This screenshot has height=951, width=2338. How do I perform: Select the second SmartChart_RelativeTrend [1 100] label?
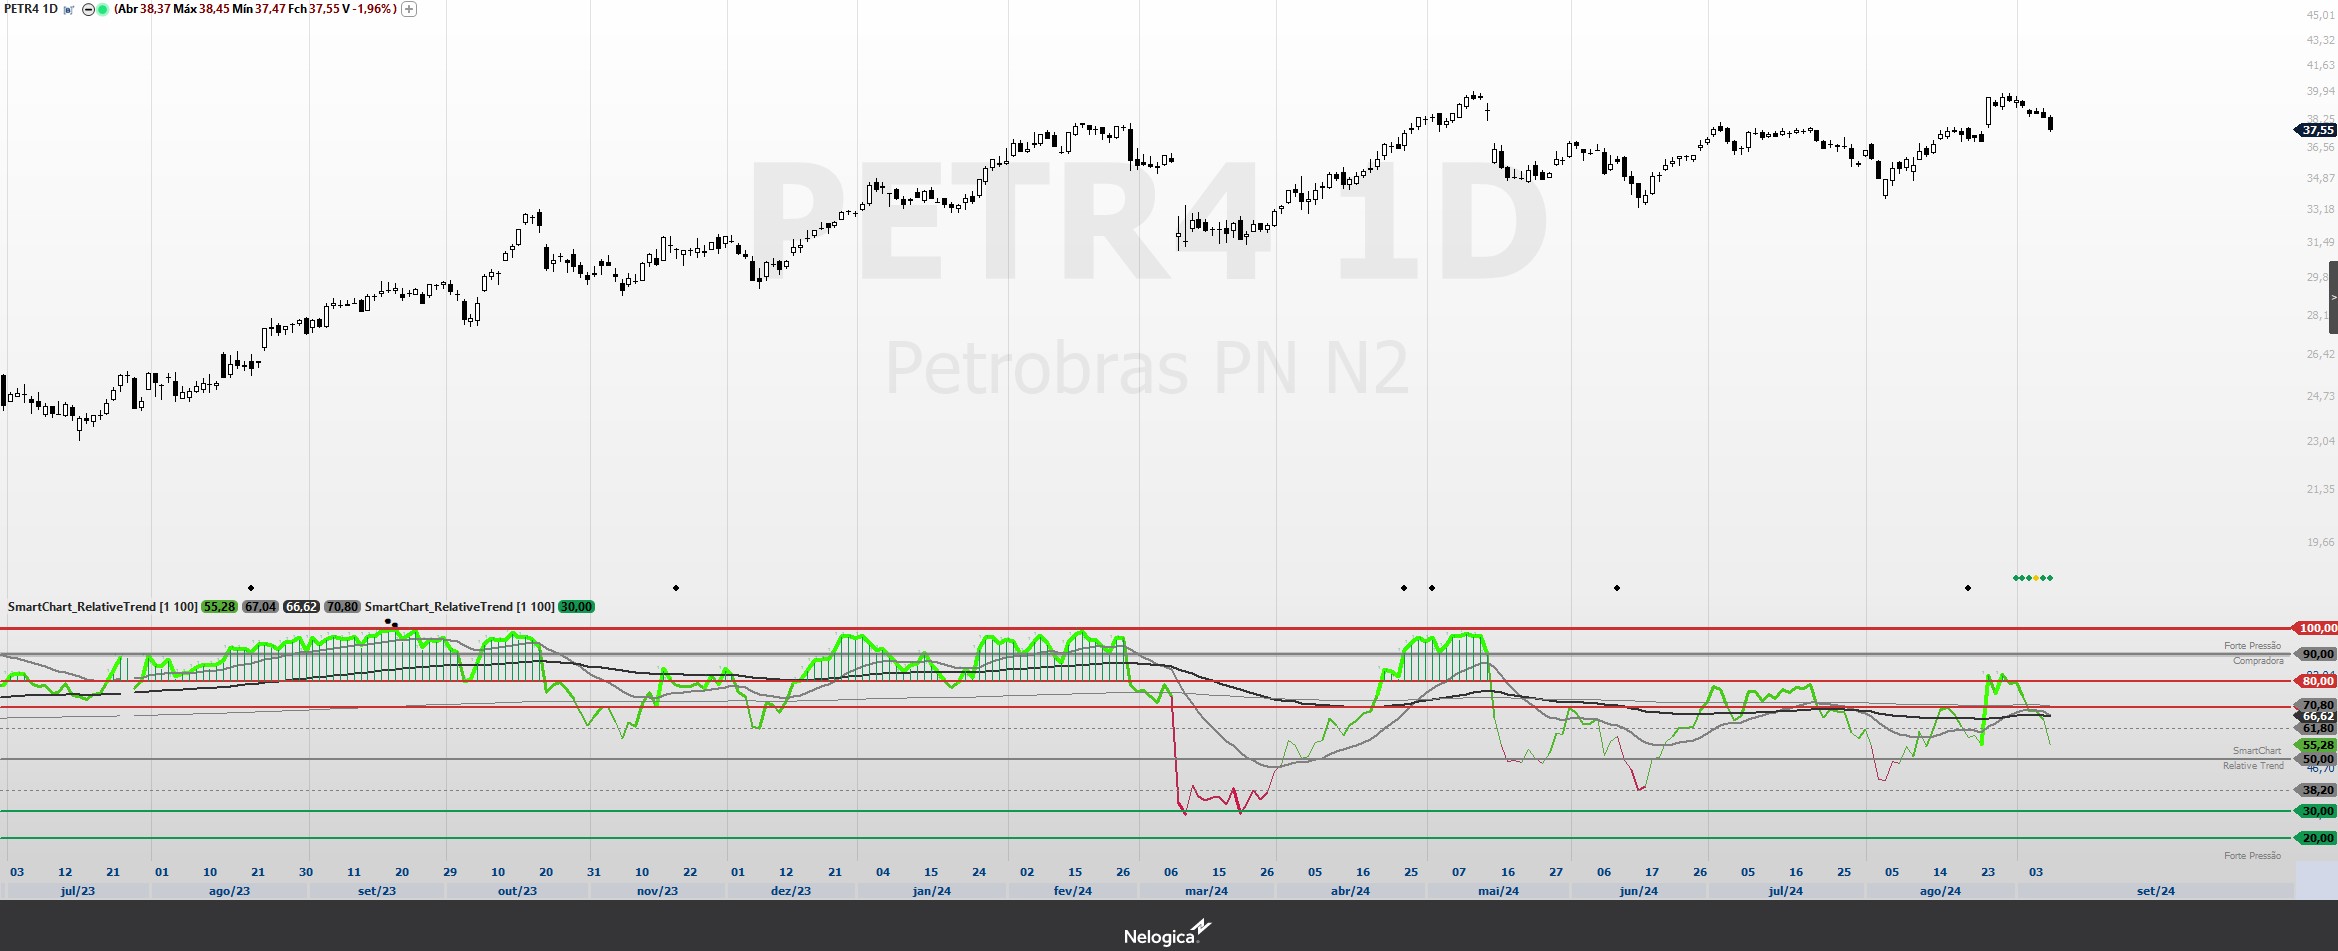(459, 607)
